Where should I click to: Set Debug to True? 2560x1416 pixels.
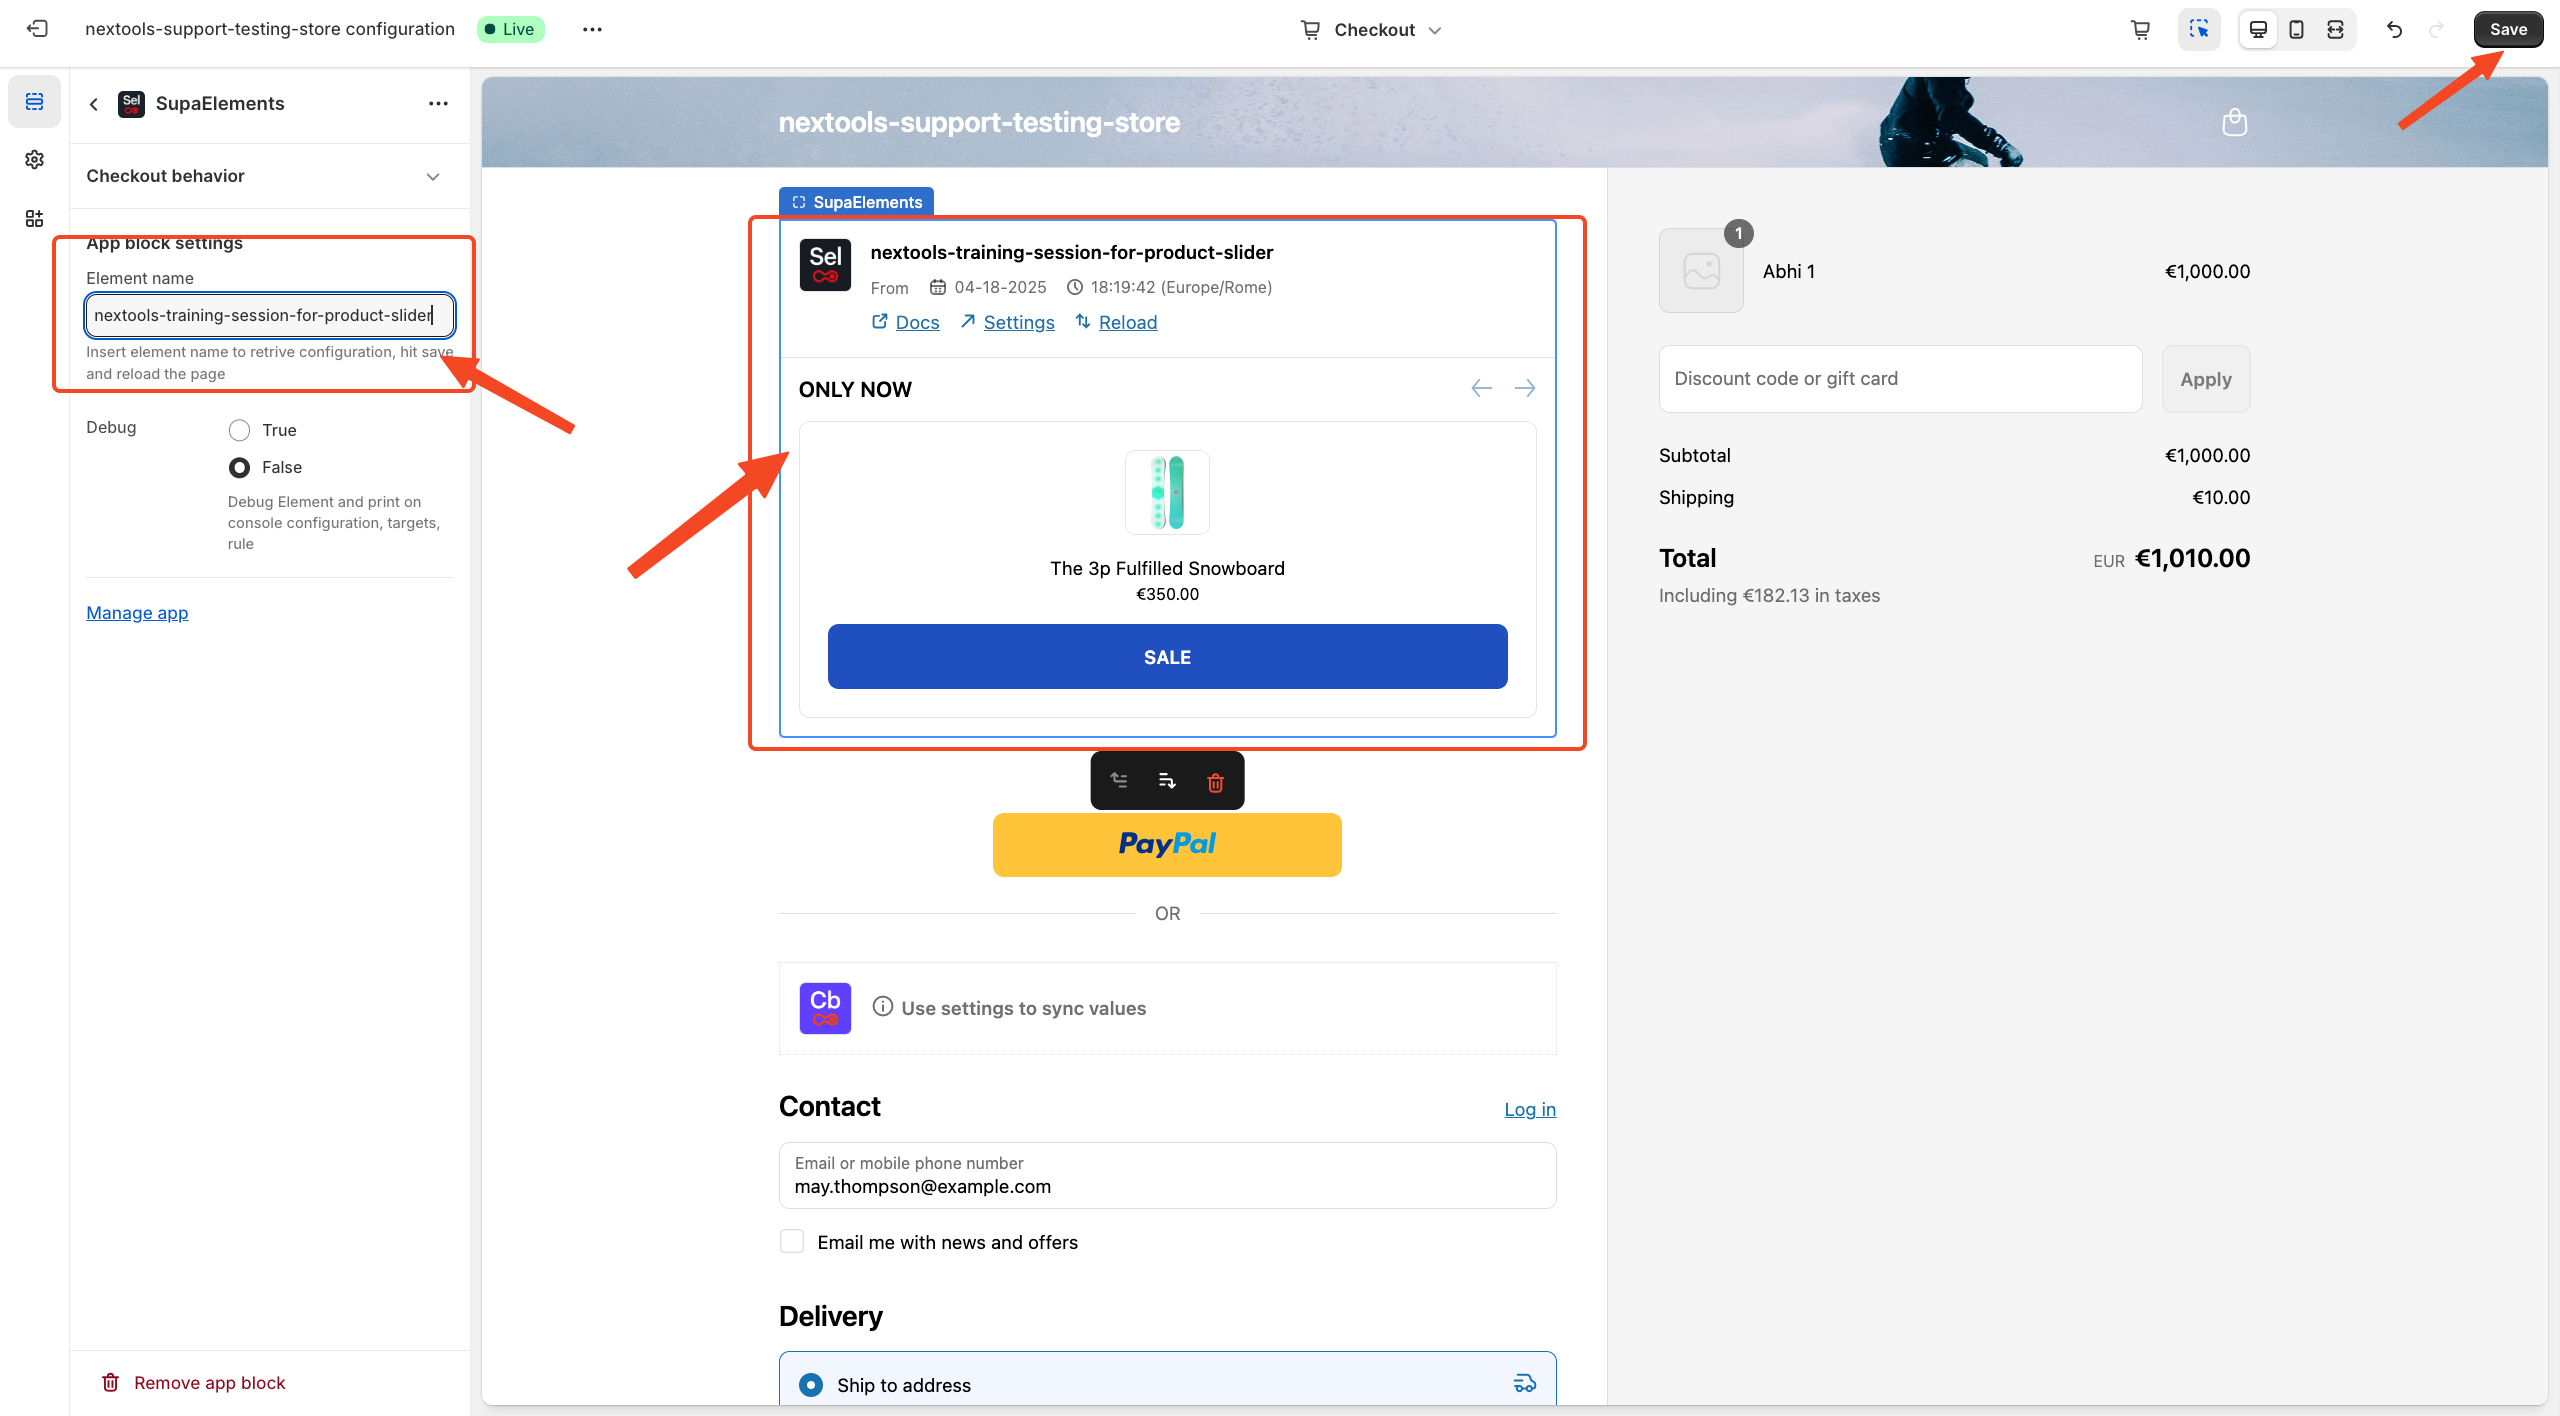(x=239, y=430)
